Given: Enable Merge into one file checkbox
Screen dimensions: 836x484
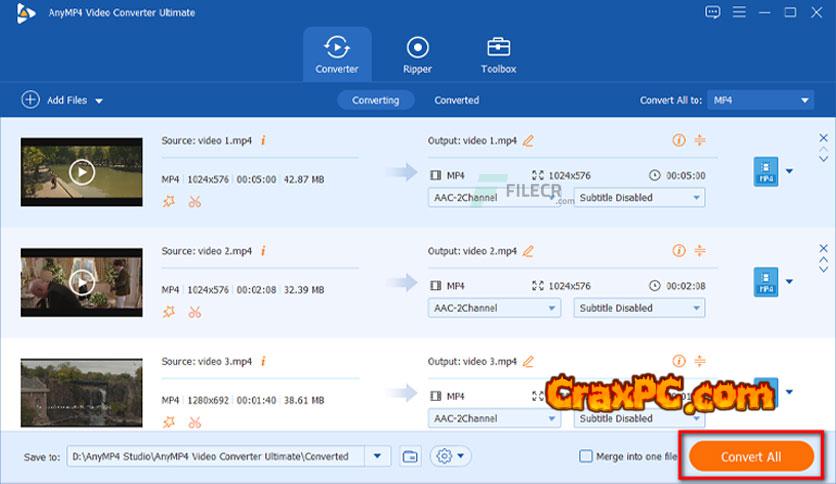Looking at the screenshot, I should [586, 457].
